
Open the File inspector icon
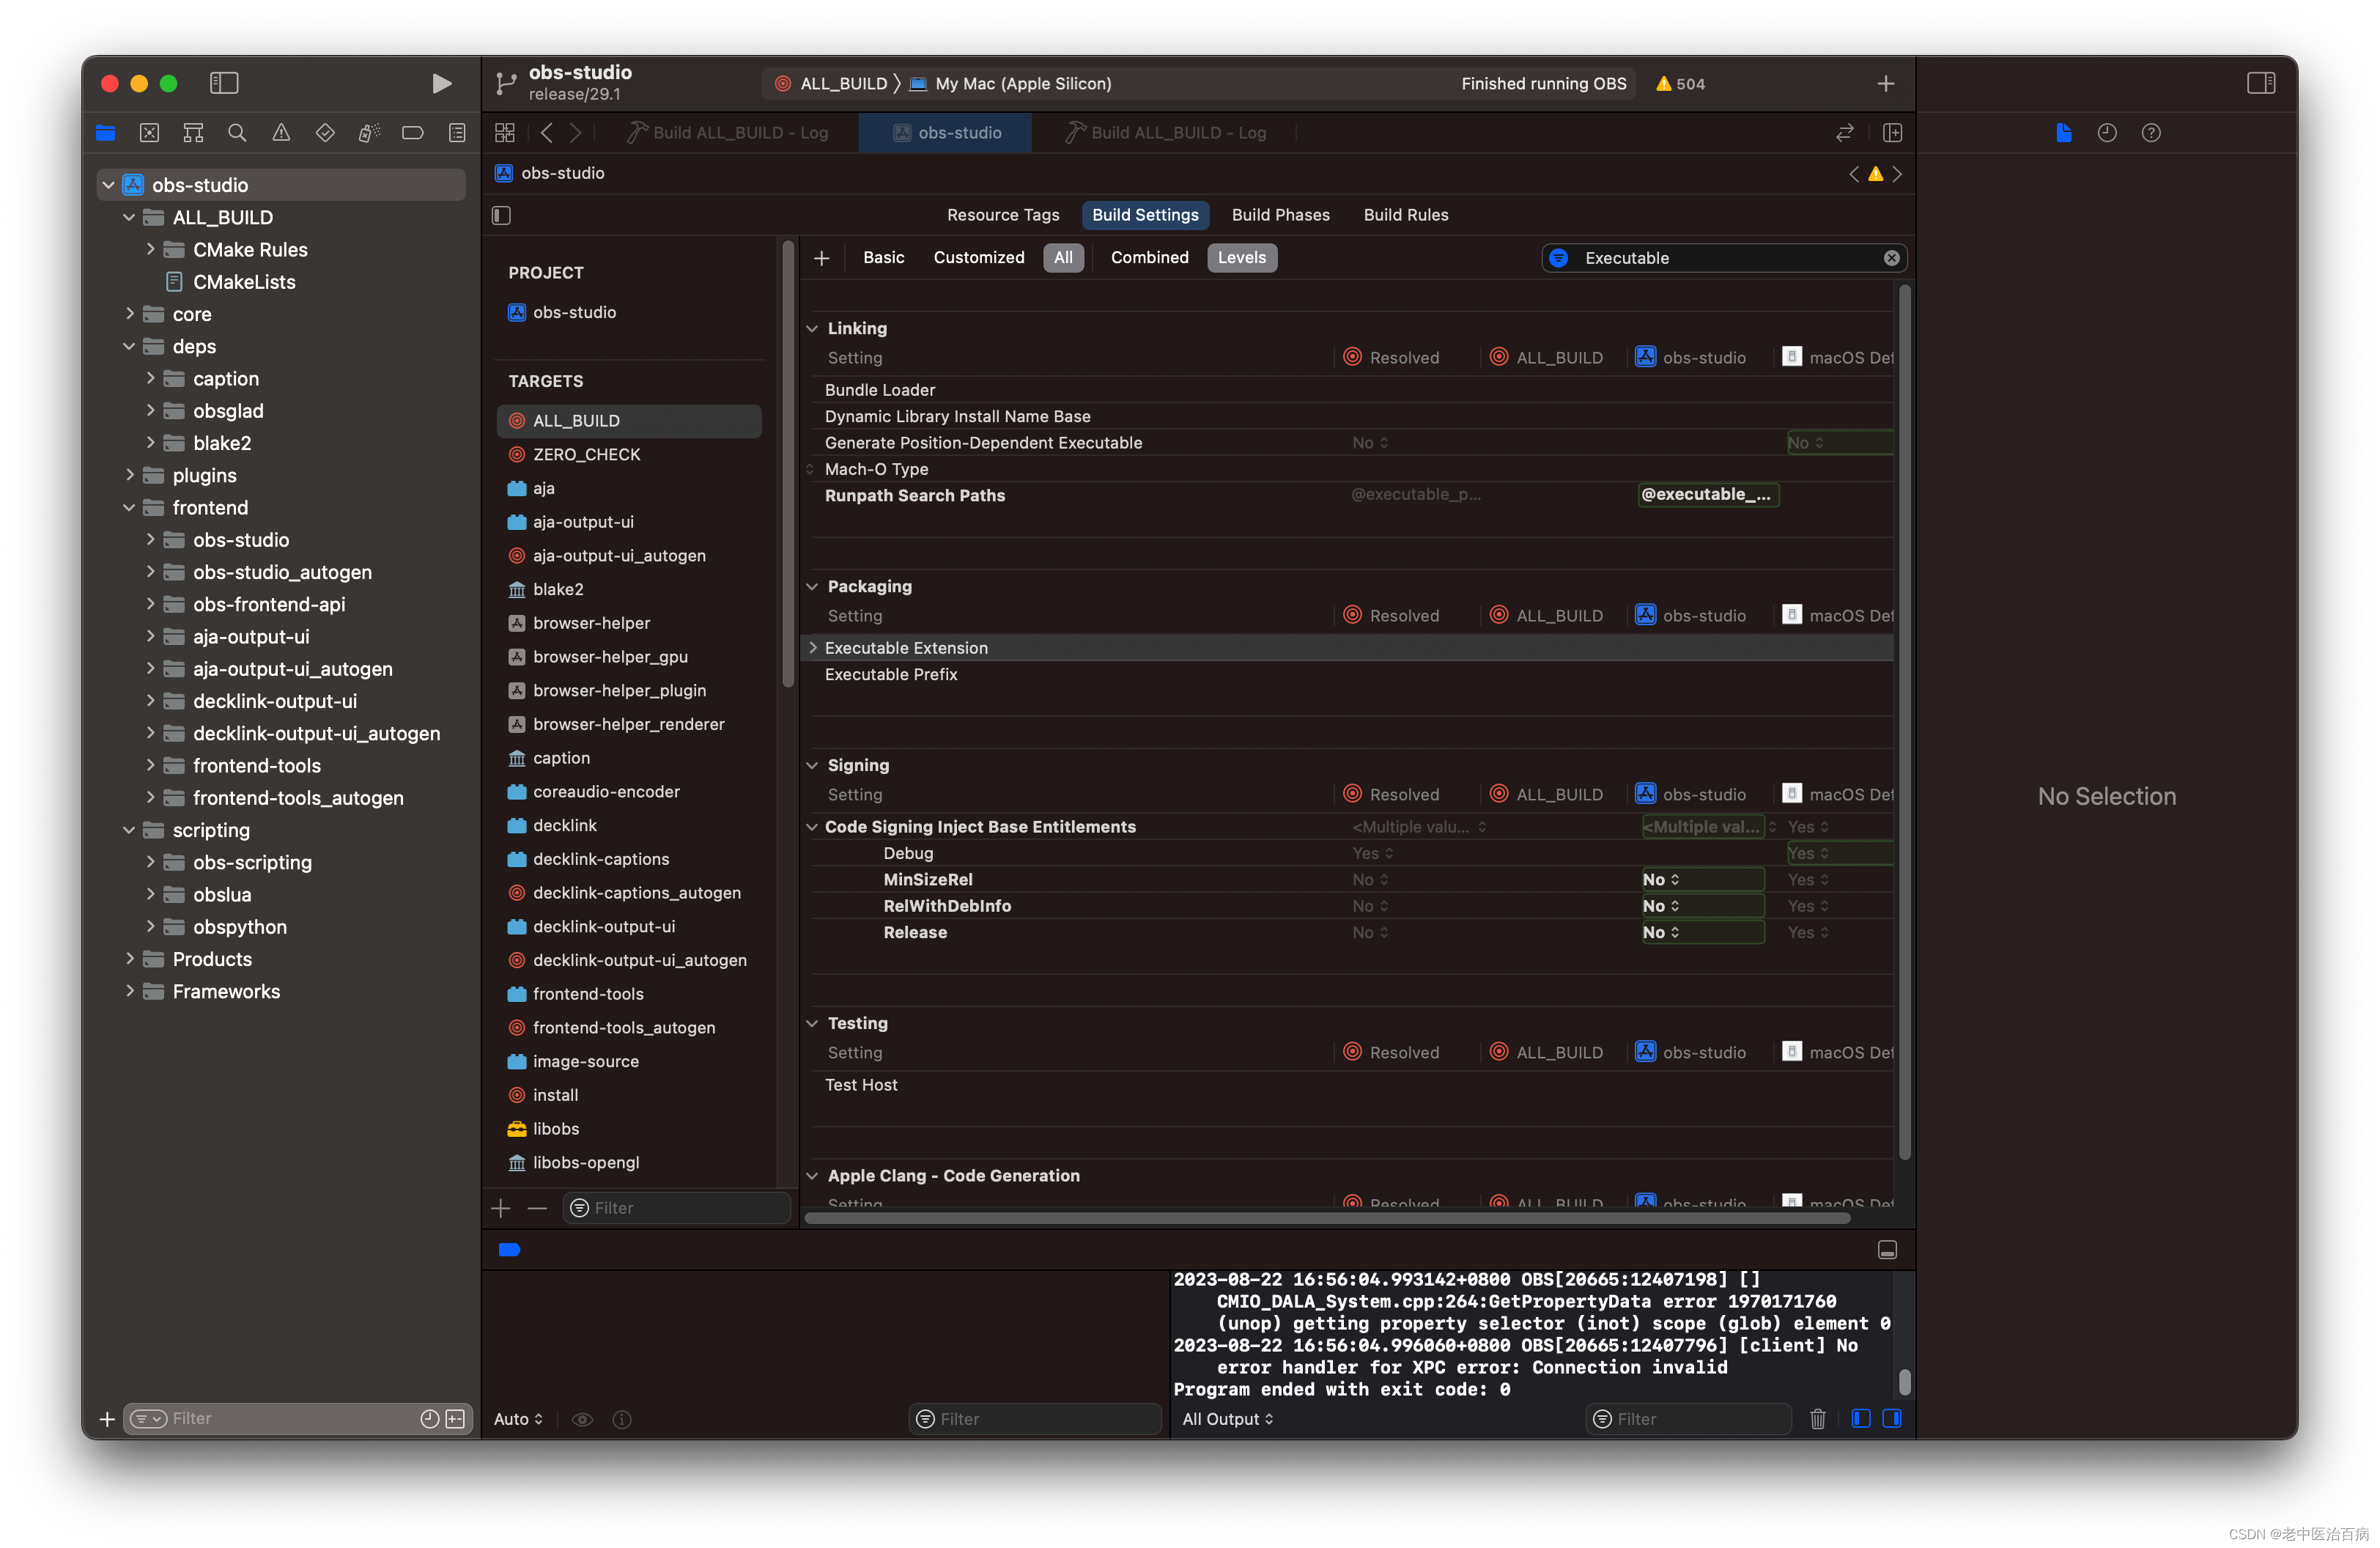2064,132
